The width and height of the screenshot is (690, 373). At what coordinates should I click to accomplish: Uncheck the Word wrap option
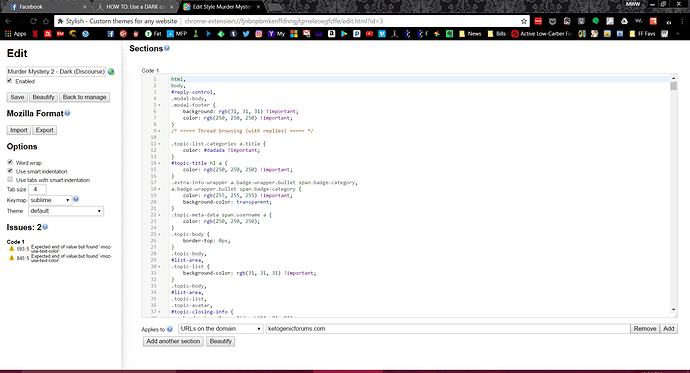coord(10,162)
